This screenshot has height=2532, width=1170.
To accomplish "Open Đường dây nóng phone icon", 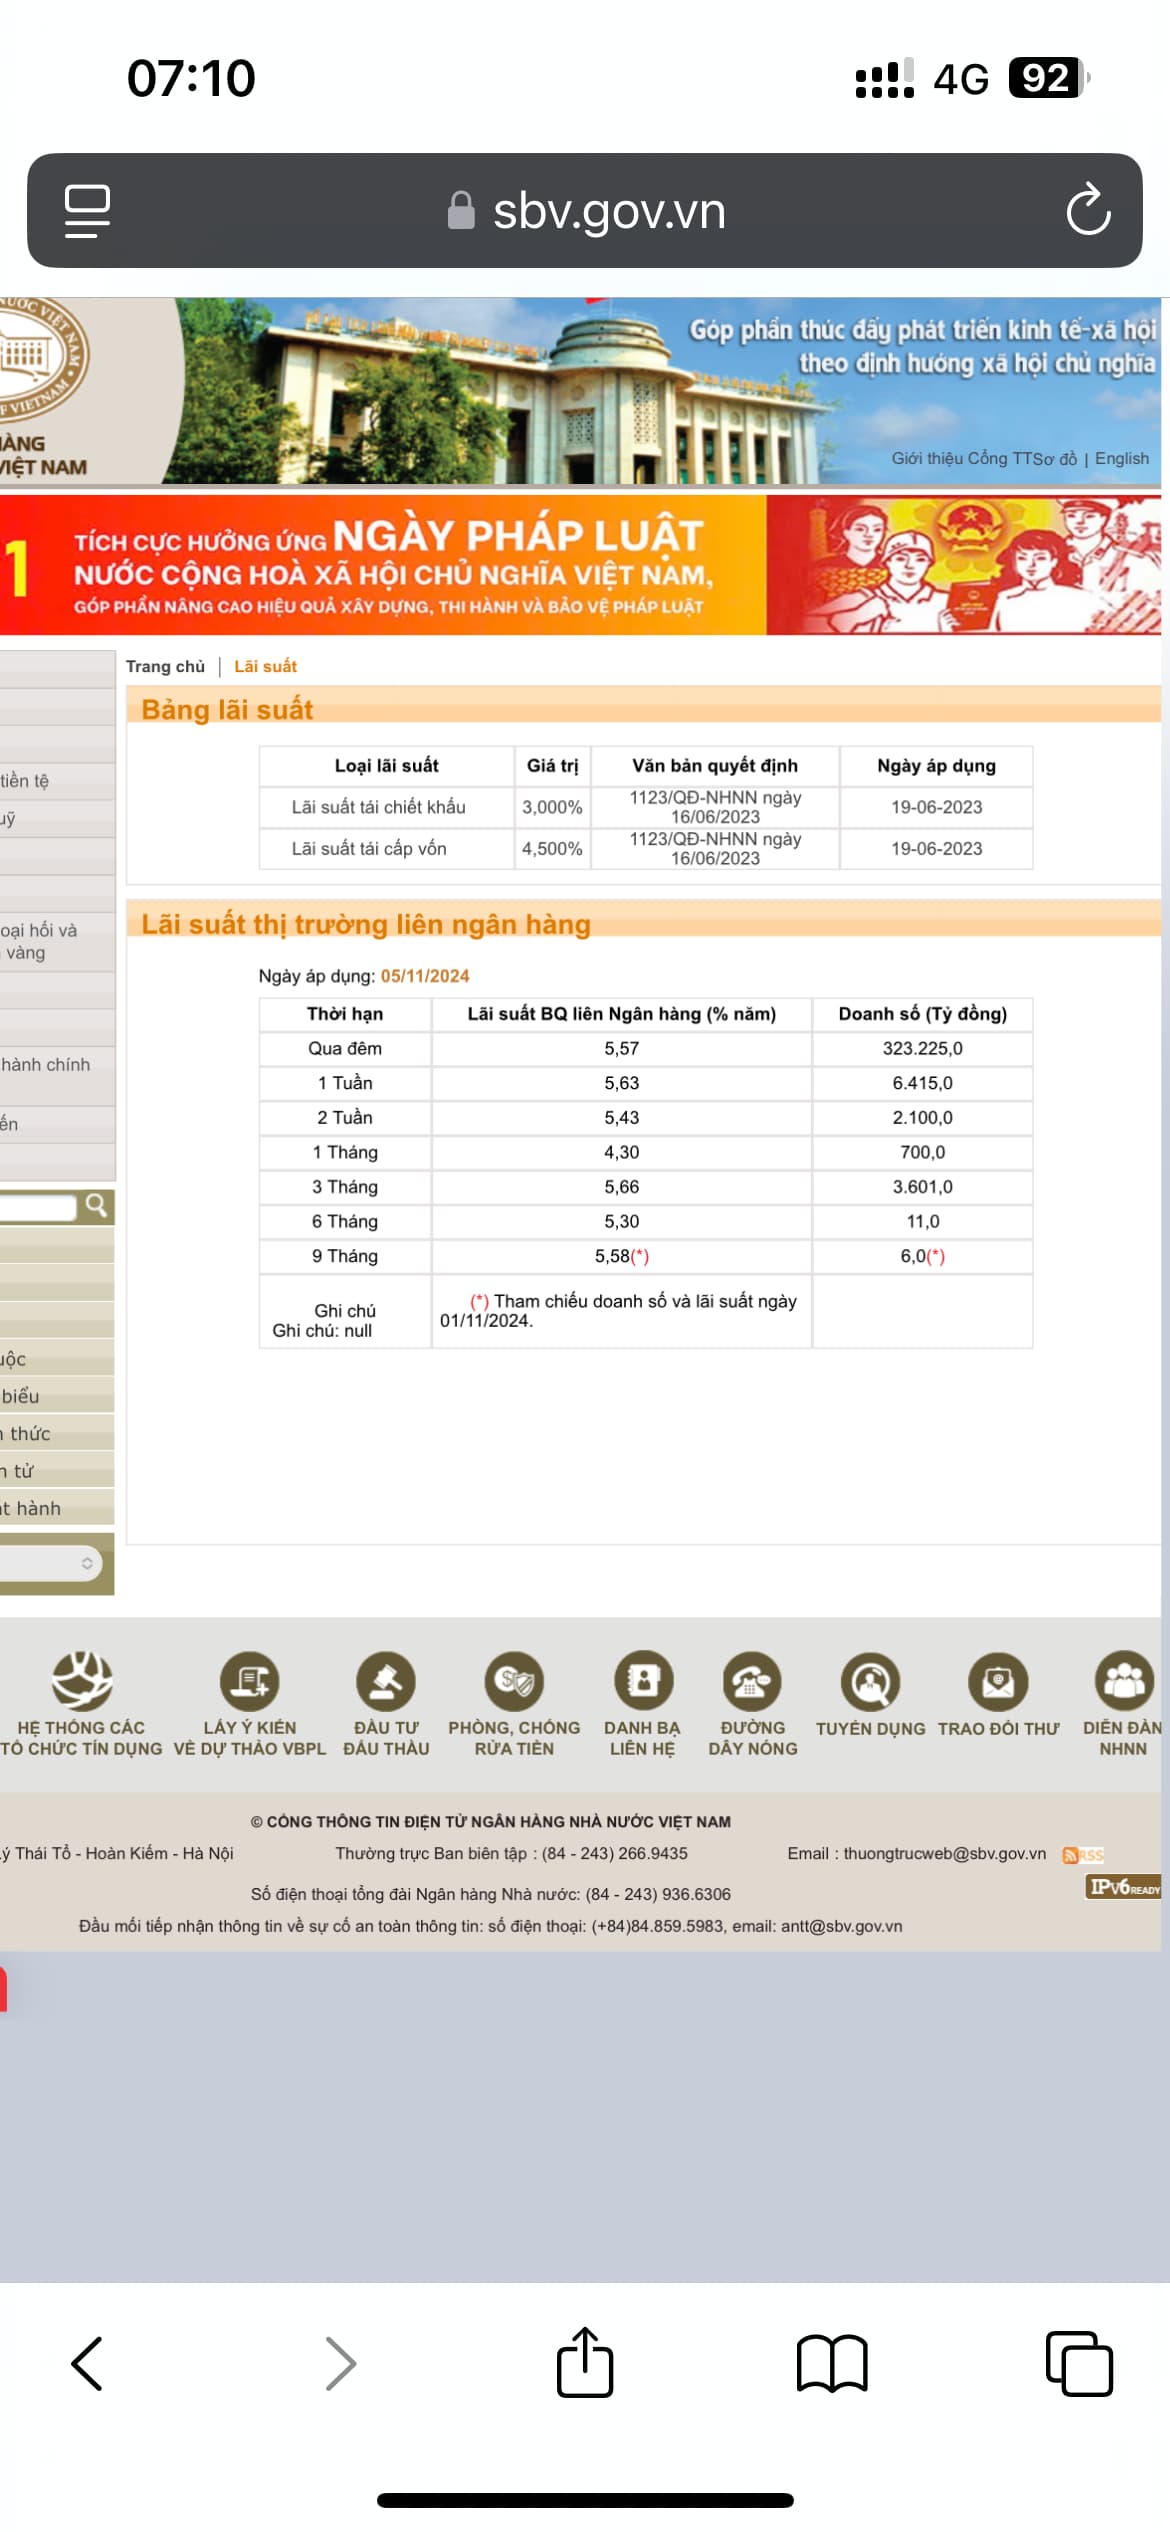I will (x=752, y=1681).
